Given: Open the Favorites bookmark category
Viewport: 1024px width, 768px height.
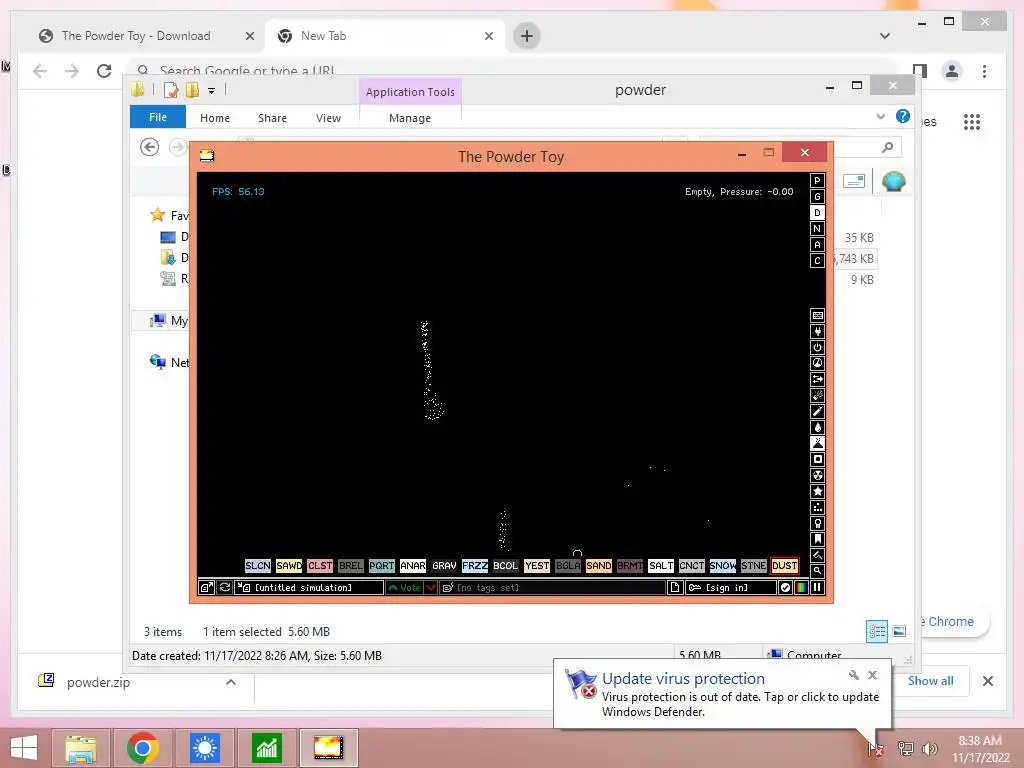Looking at the screenshot, I should [x=817, y=539].
